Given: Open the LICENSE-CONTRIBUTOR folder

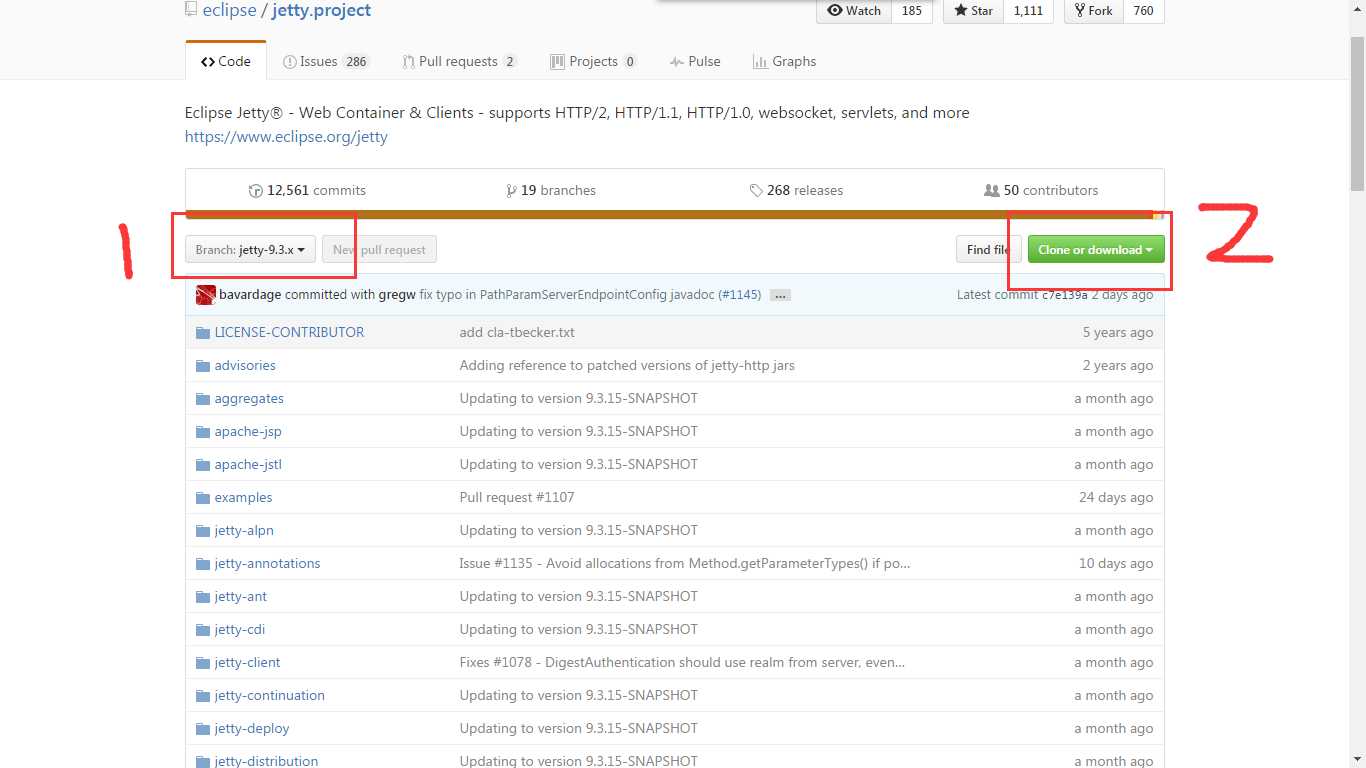Looking at the screenshot, I should click(x=289, y=332).
